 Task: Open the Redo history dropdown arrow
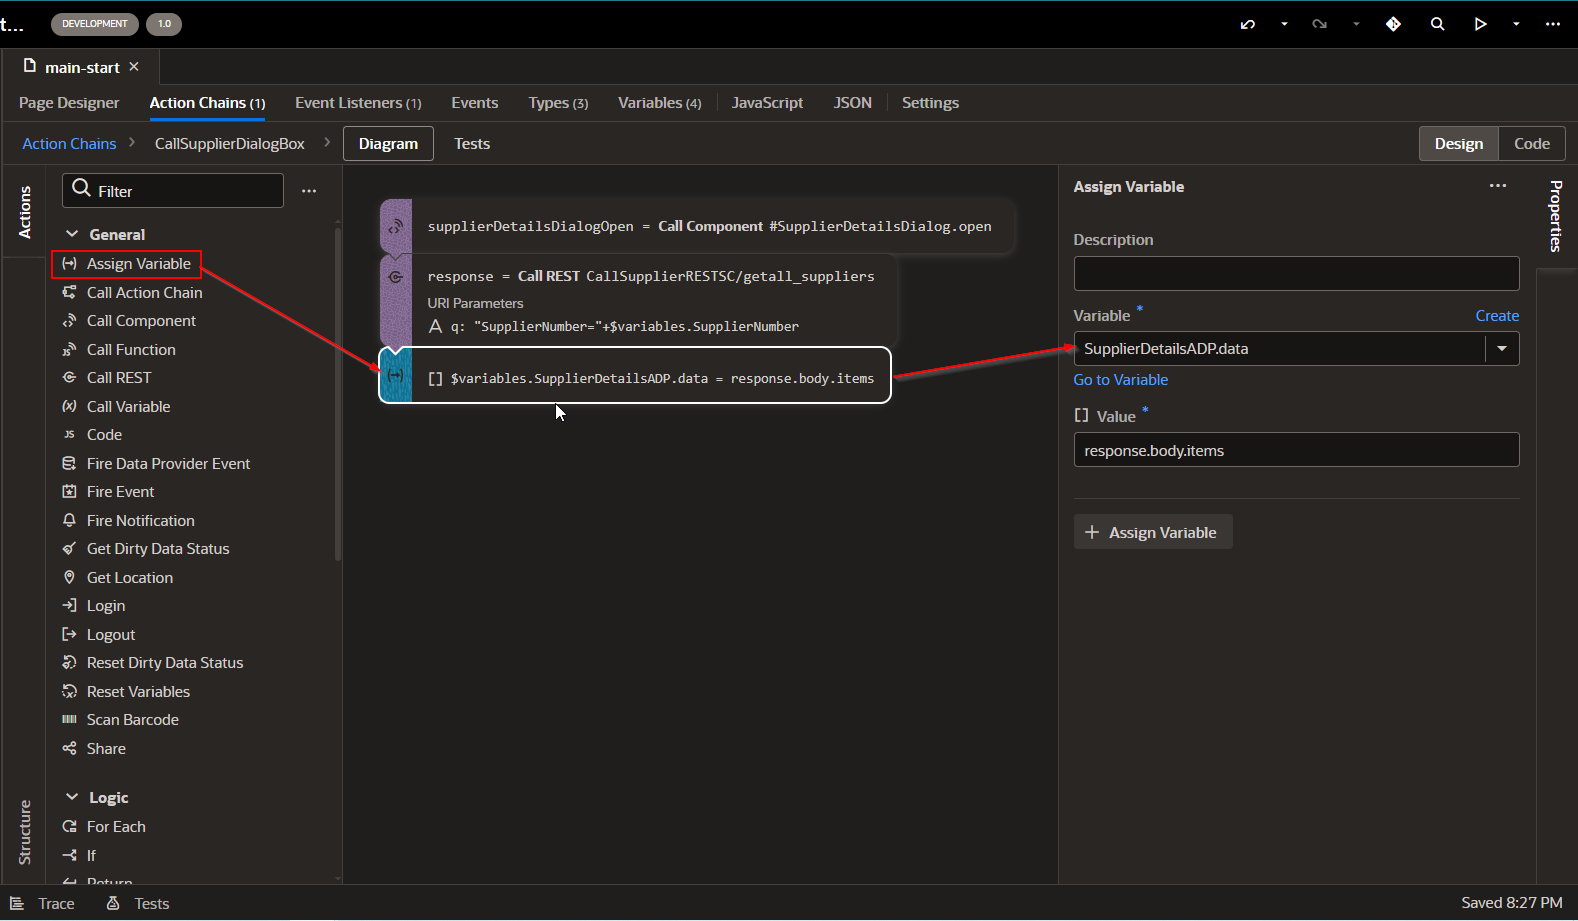1356,24
